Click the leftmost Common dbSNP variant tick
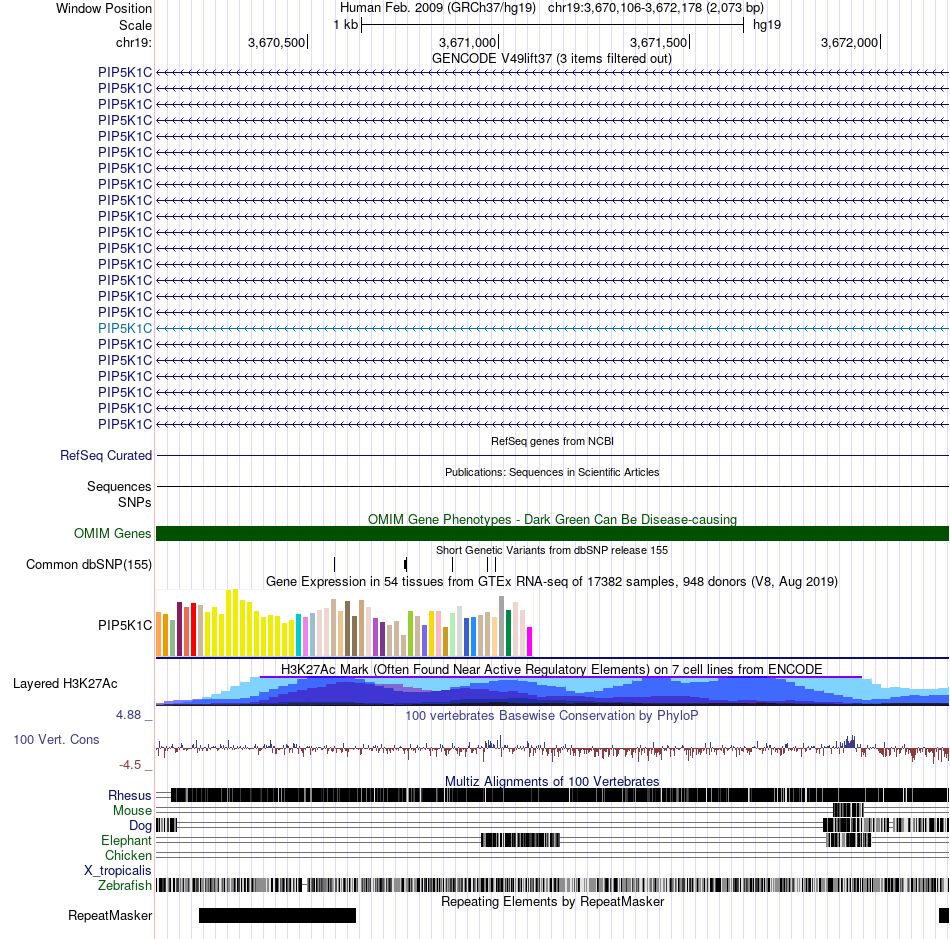The width and height of the screenshot is (950, 939). click(334, 565)
